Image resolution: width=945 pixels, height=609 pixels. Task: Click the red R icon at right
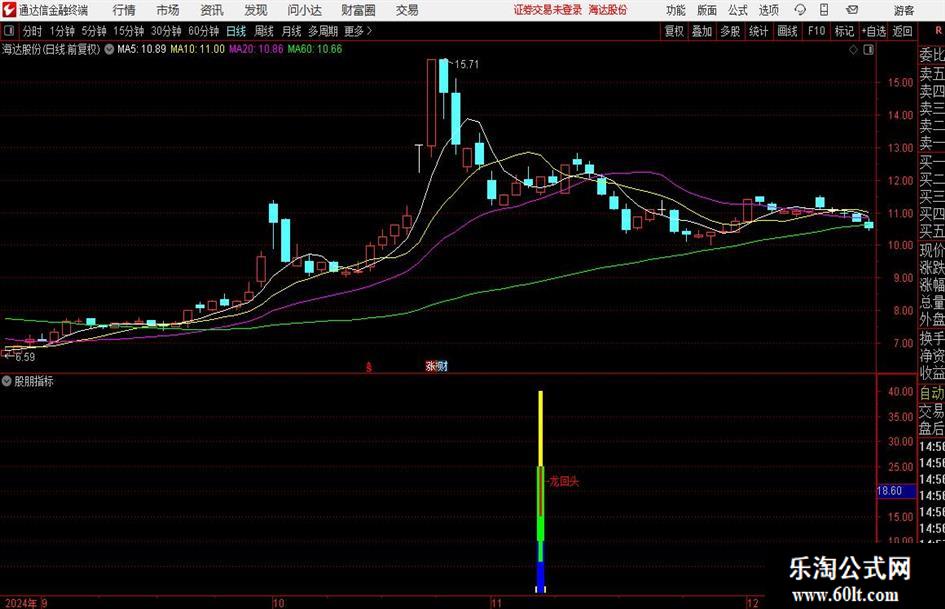938,31
